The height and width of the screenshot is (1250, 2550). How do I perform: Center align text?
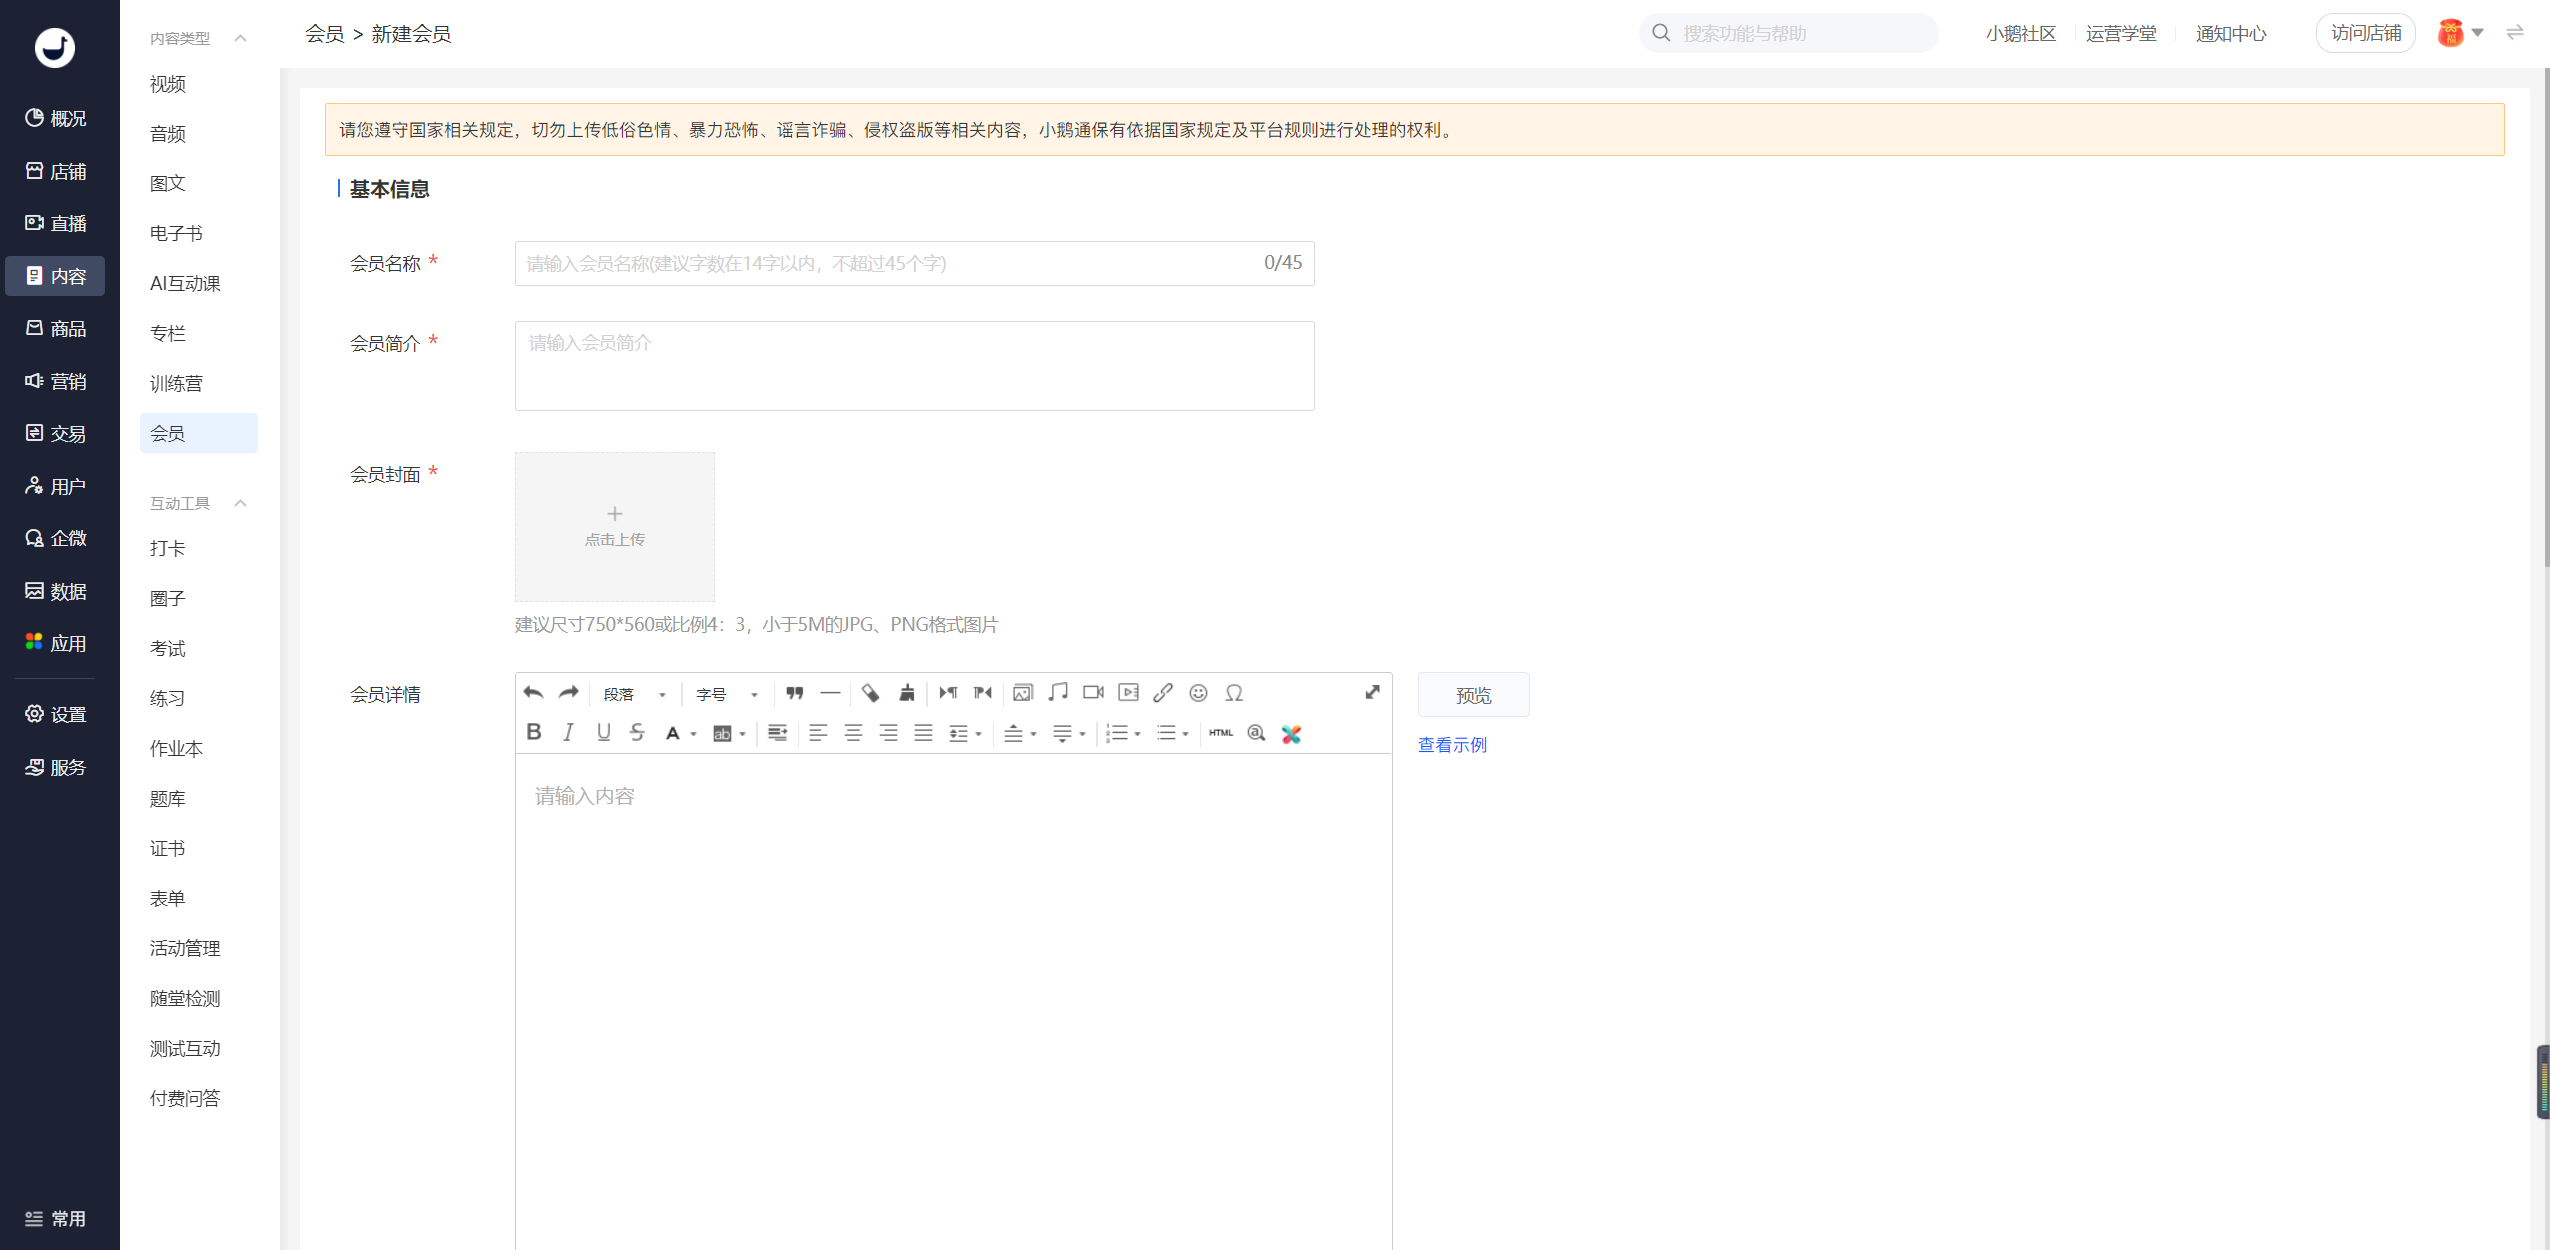pyautogui.click(x=853, y=733)
